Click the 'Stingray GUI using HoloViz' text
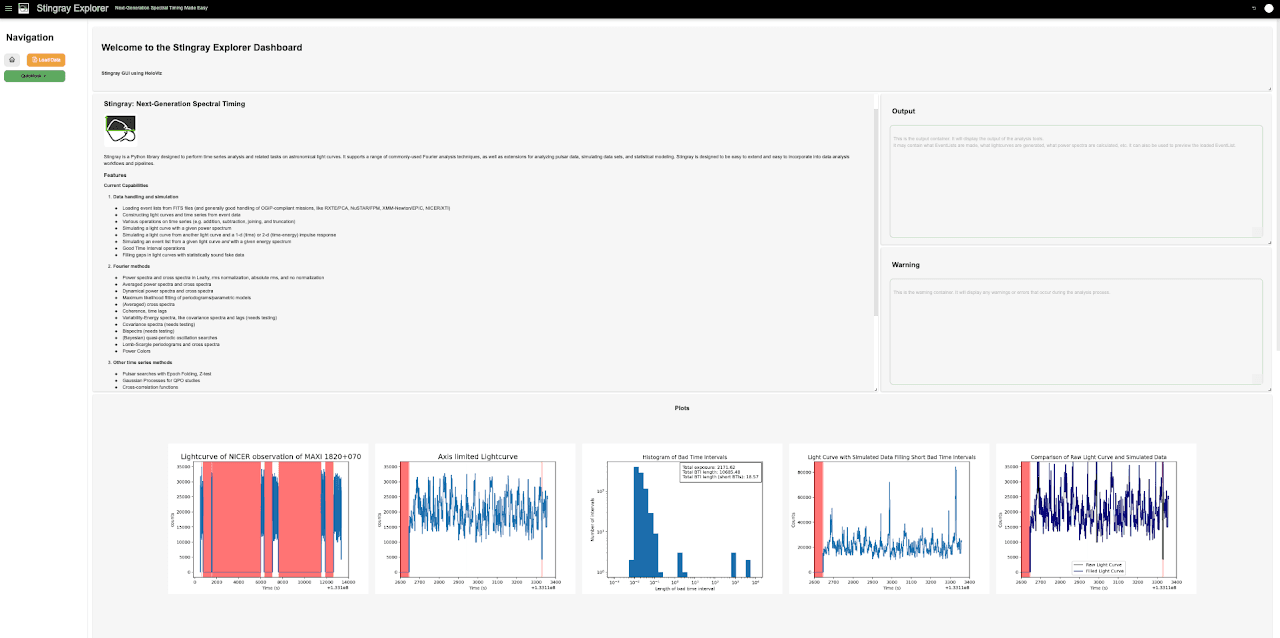This screenshot has height=638, width=1280. coord(131,73)
